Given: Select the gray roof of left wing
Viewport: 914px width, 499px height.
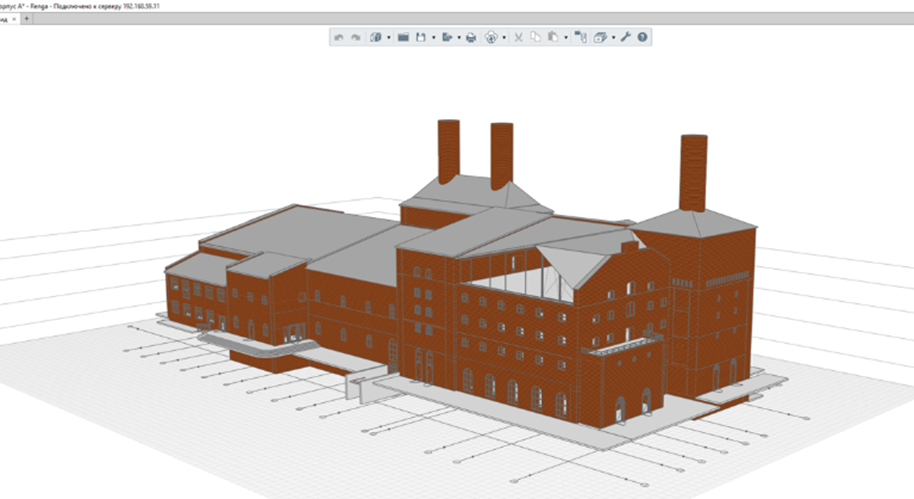Looking at the screenshot, I should coord(297,232).
